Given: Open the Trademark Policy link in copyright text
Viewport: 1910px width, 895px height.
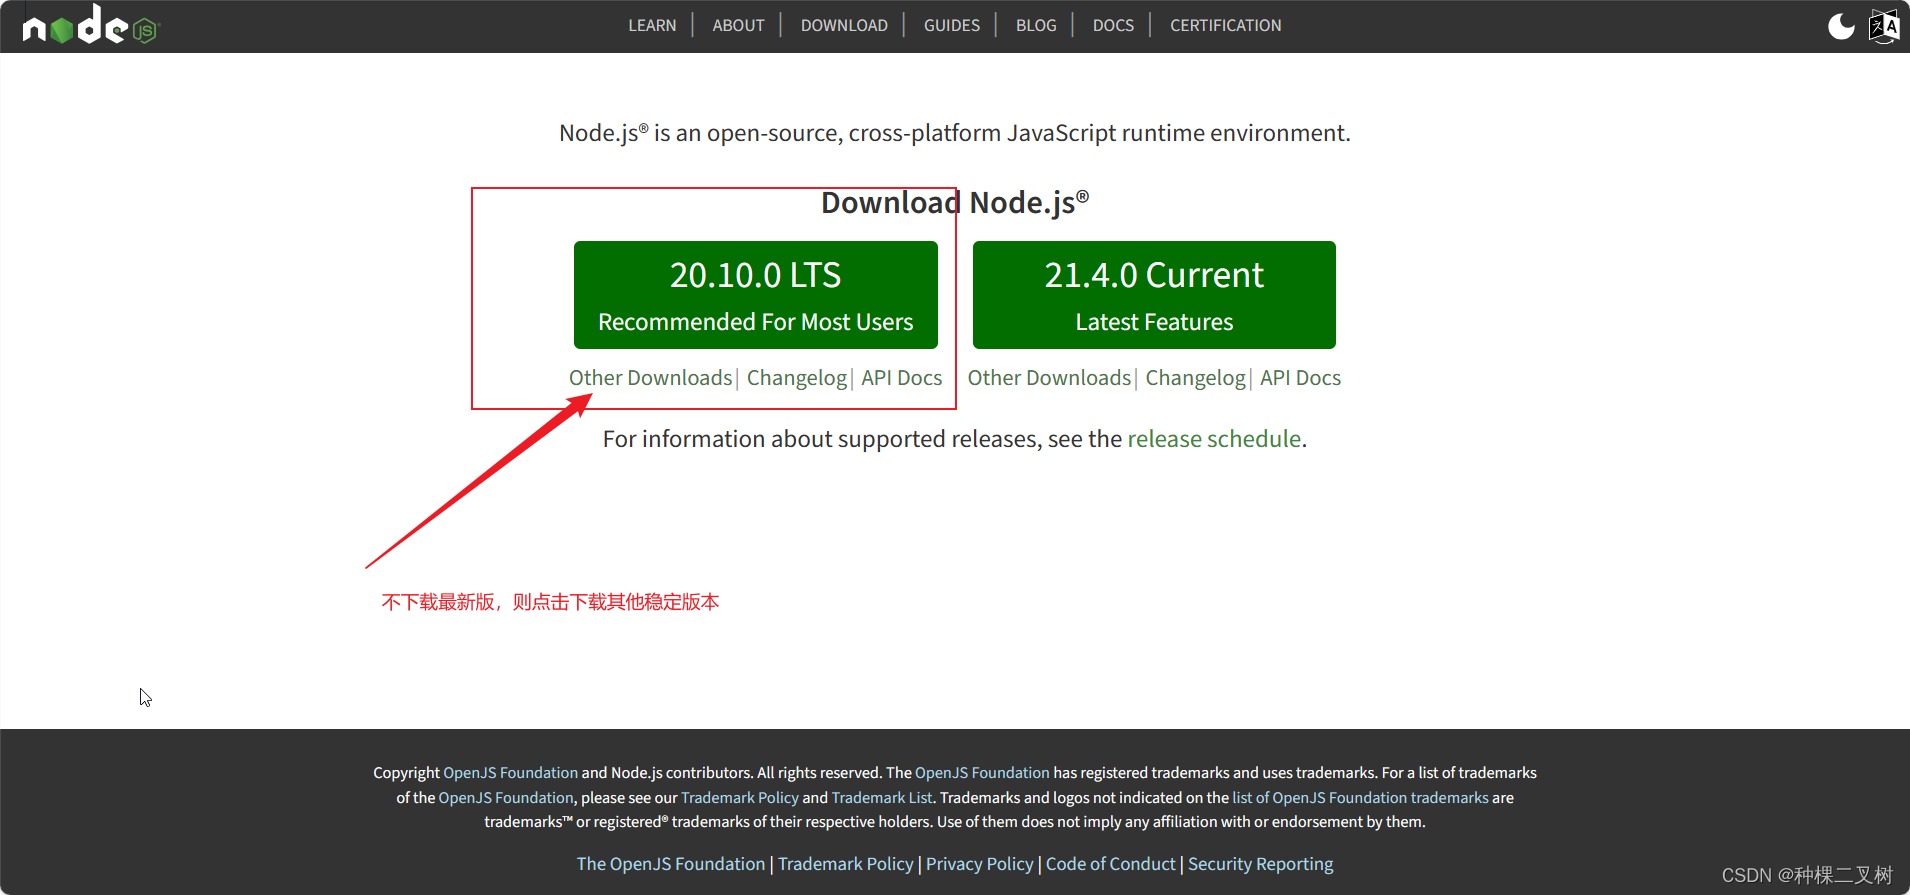Looking at the screenshot, I should 740,798.
